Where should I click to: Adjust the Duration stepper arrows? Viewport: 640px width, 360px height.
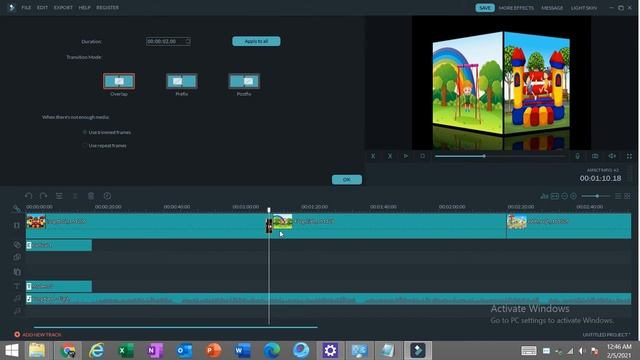(188, 41)
